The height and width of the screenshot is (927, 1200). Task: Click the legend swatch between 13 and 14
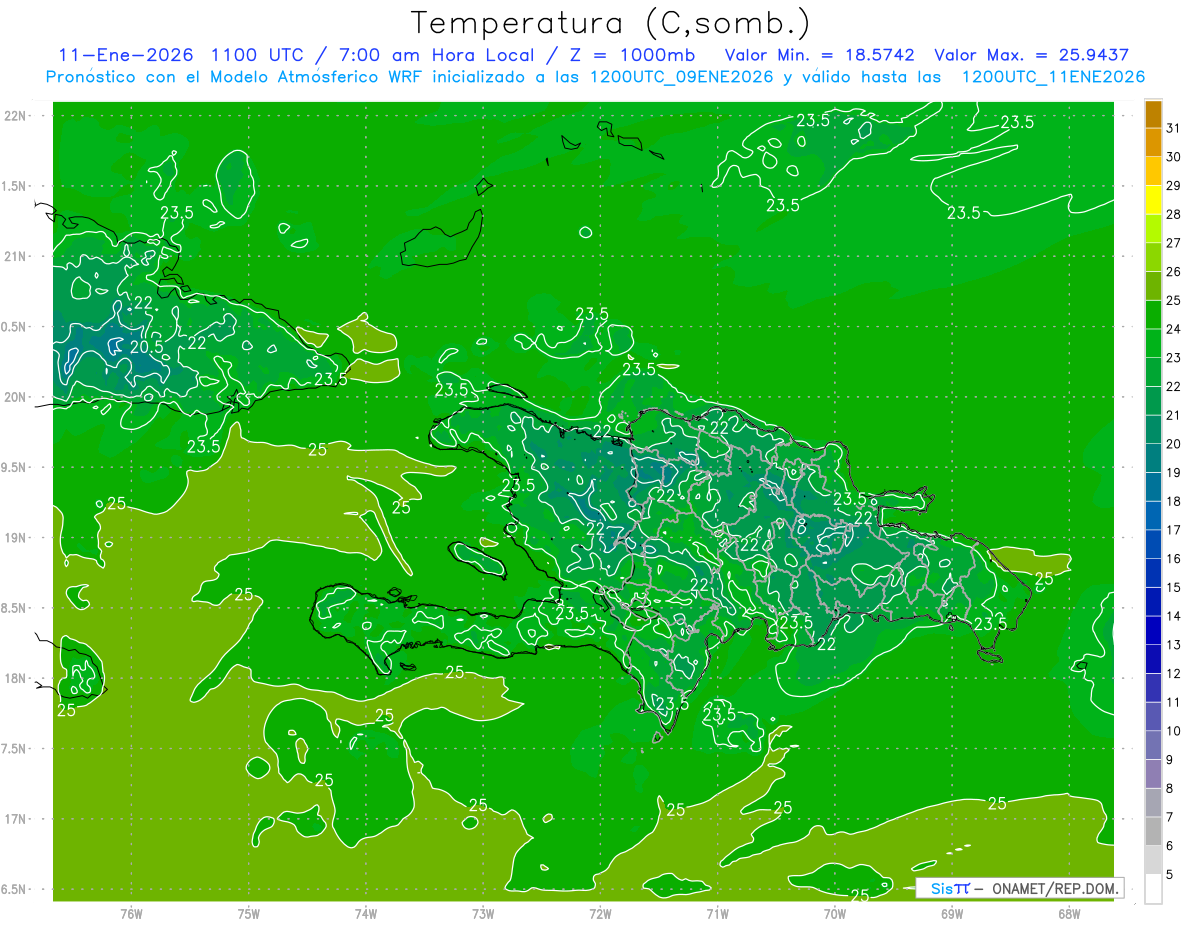click(1153, 630)
